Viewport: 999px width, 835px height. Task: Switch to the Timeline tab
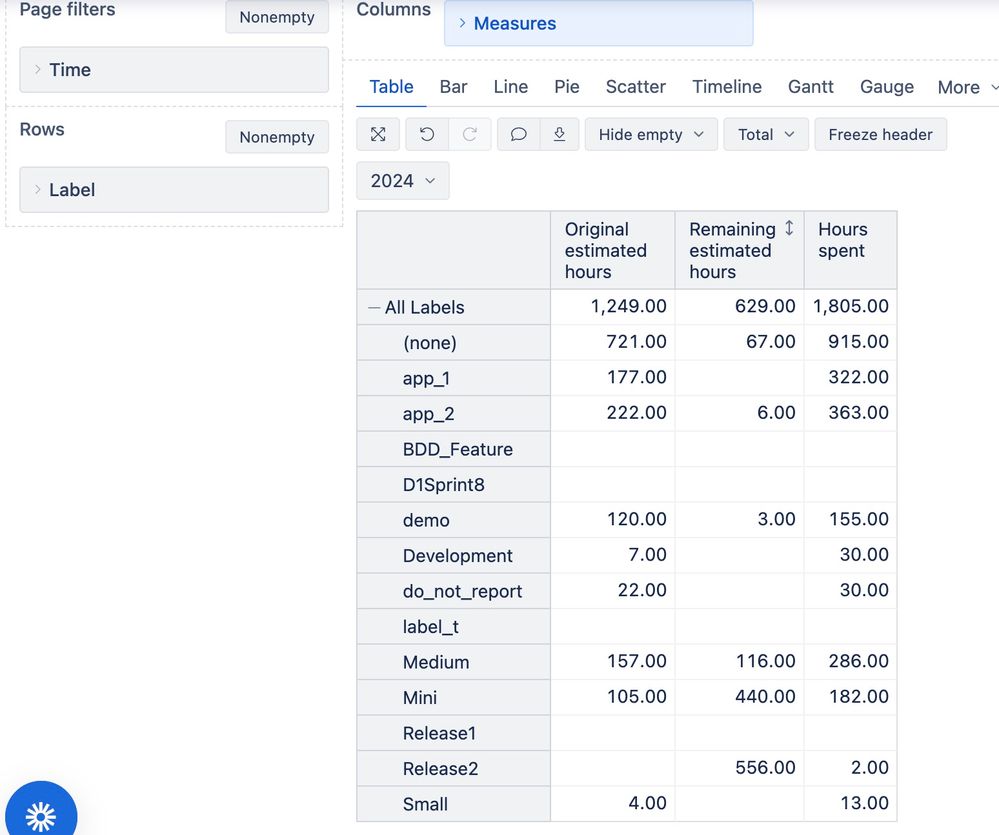point(727,87)
